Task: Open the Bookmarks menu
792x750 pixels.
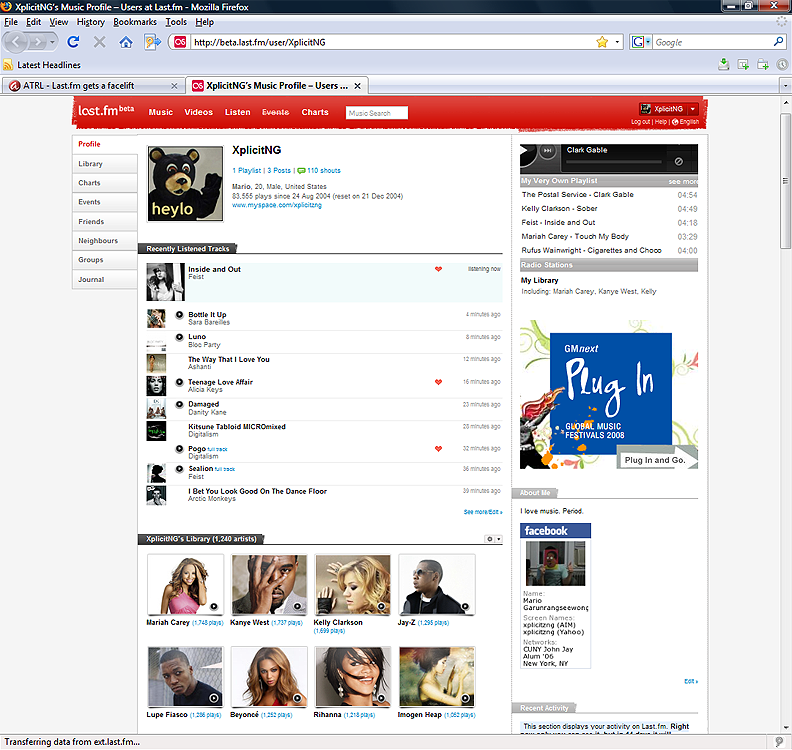Action: (135, 22)
